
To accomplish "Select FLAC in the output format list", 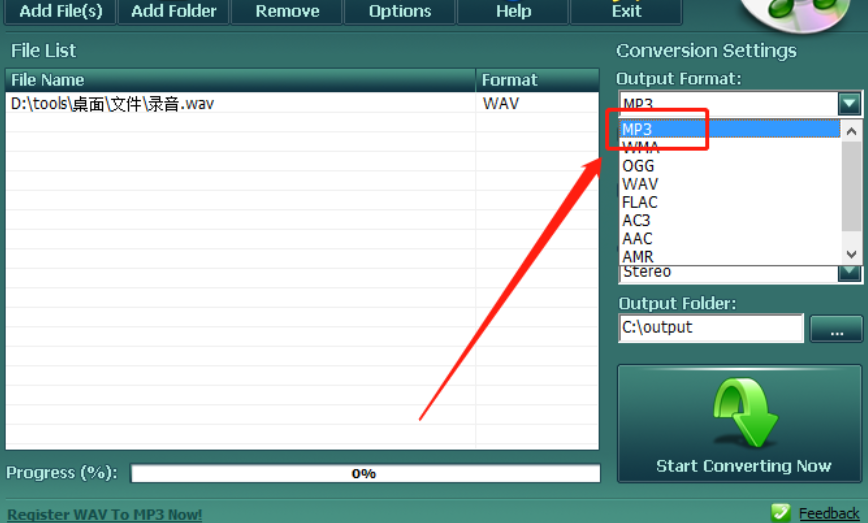I will pyautogui.click(x=730, y=202).
